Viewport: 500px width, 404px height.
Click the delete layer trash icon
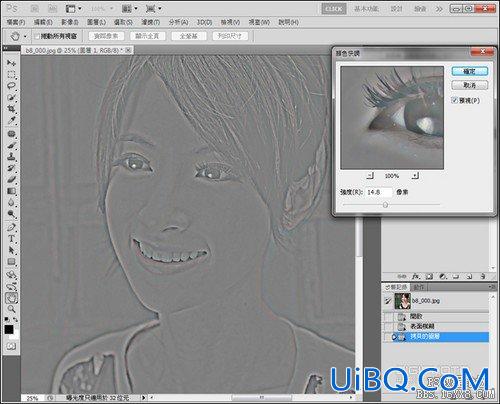point(483,276)
